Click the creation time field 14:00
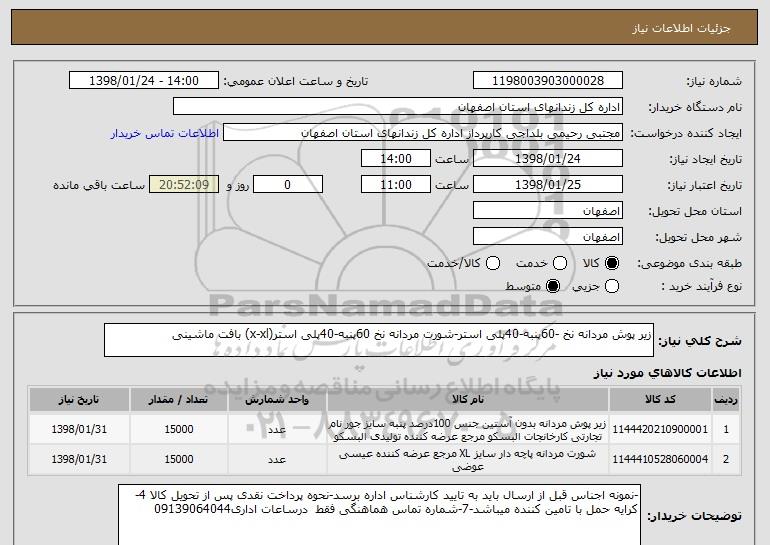This screenshot has height=545, width=770. pyautogui.click(x=396, y=159)
